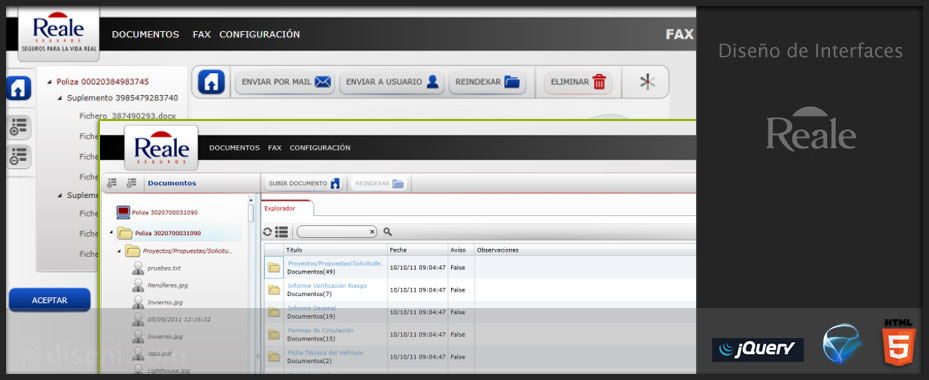This screenshot has height=380, width=929.
Task: Collapse the second Suplemento node in the back window
Action: tap(60, 196)
